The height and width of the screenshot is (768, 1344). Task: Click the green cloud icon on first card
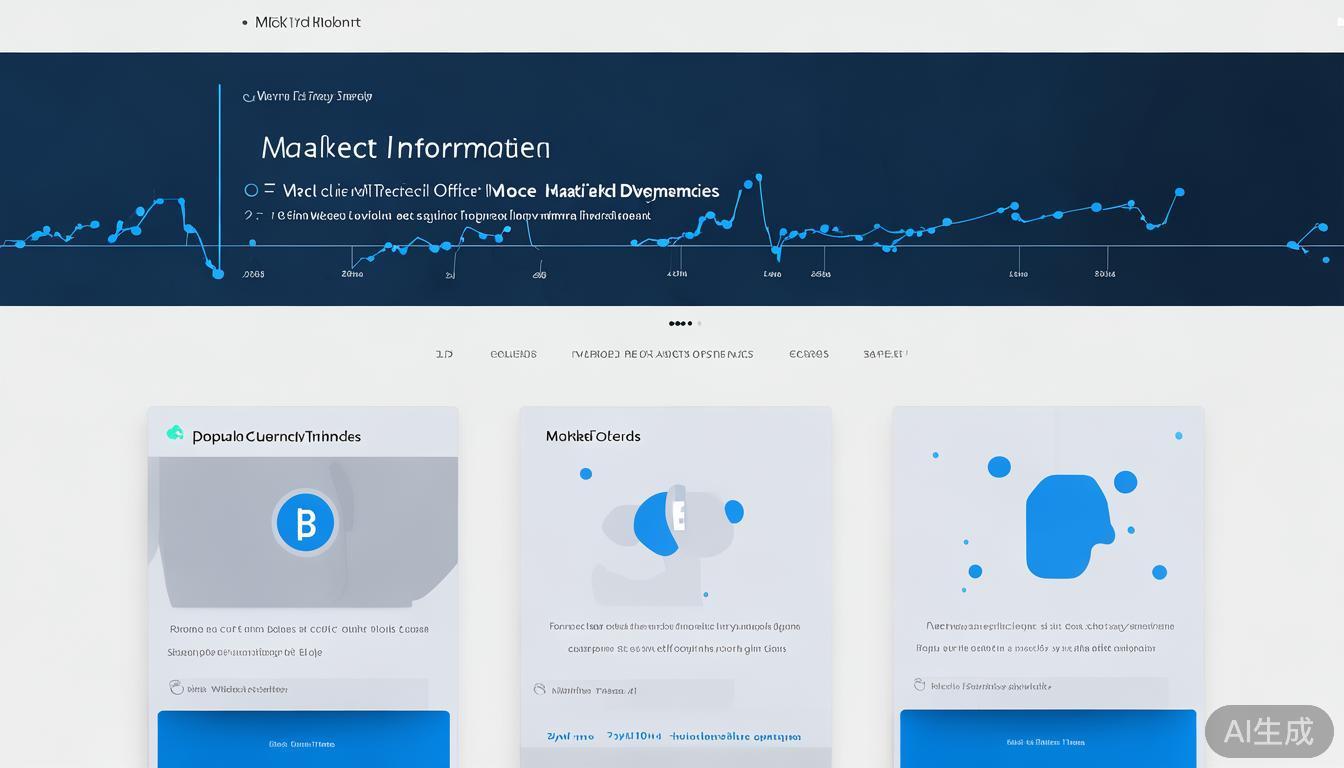tap(175, 433)
